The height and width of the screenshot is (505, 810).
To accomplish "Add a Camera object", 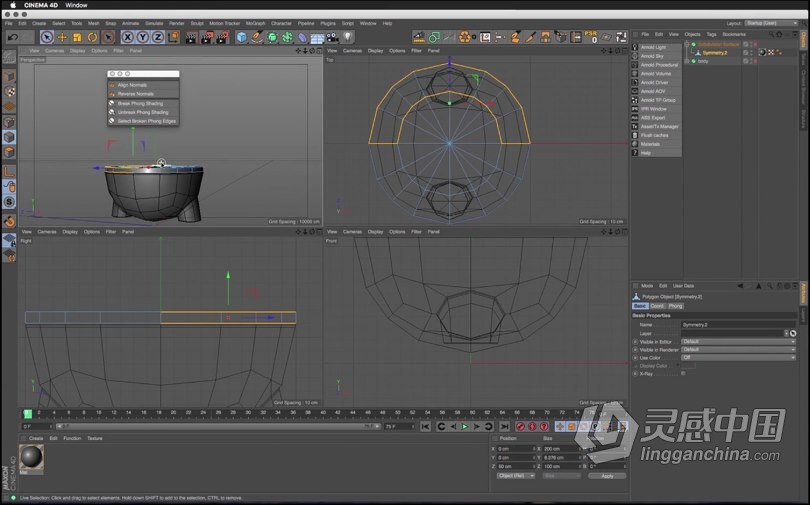I will 332,37.
